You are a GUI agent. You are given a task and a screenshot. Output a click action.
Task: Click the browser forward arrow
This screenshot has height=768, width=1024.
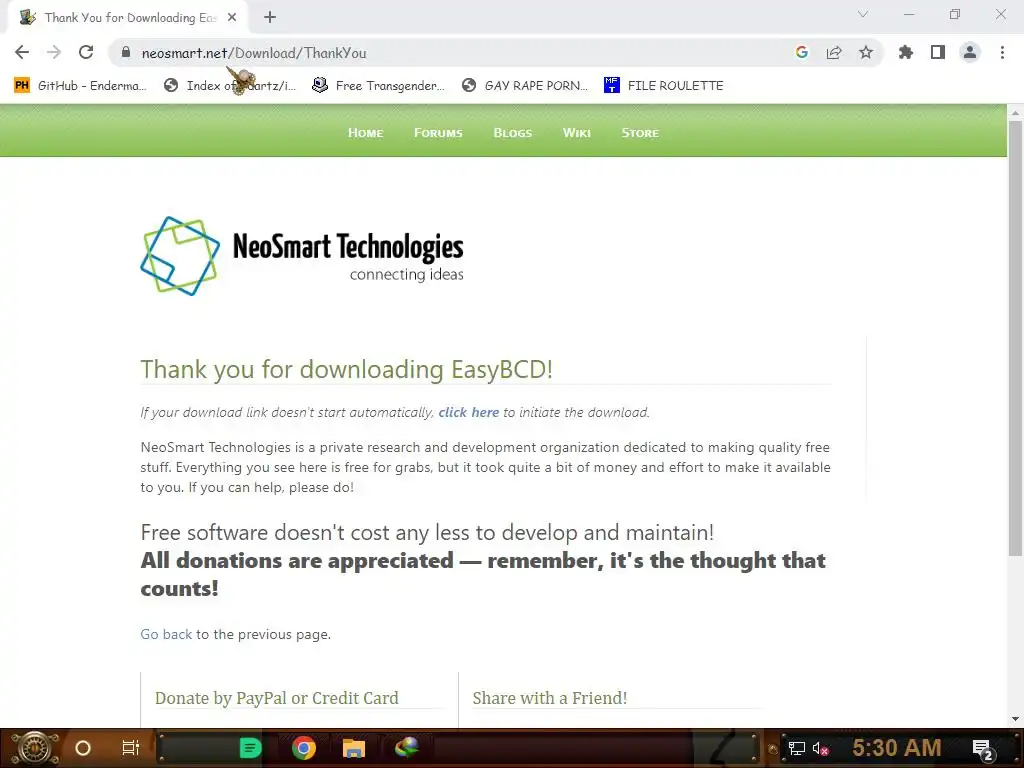(54, 52)
